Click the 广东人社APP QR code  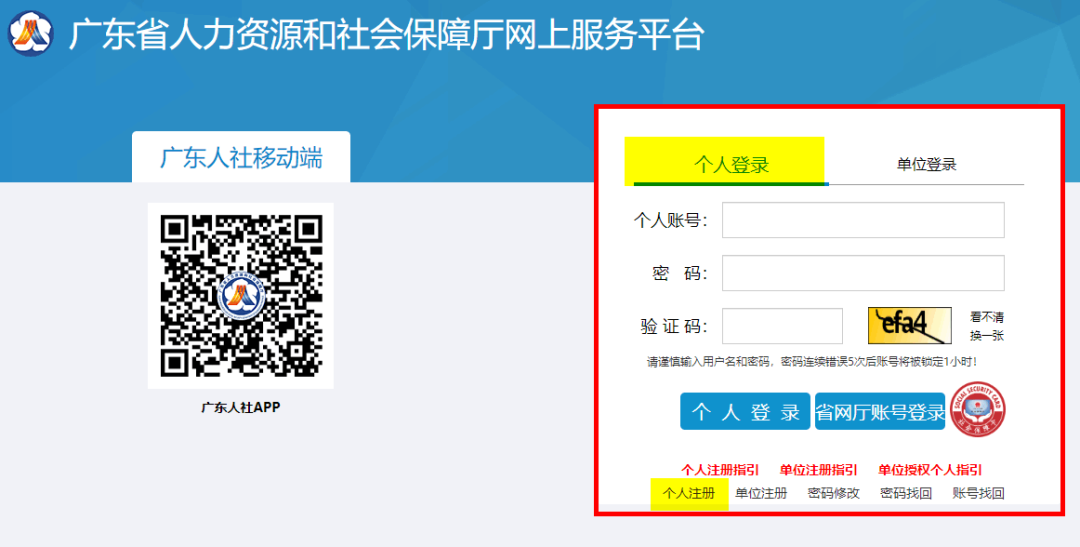pos(241,296)
